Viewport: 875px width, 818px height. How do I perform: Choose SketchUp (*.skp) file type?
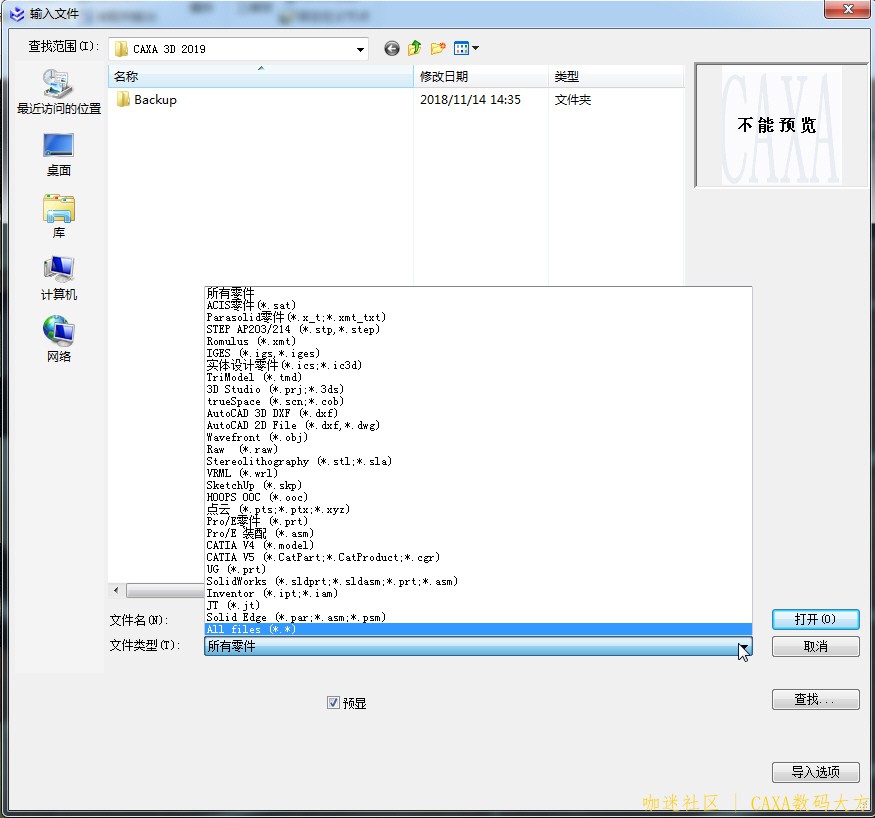[478, 485]
